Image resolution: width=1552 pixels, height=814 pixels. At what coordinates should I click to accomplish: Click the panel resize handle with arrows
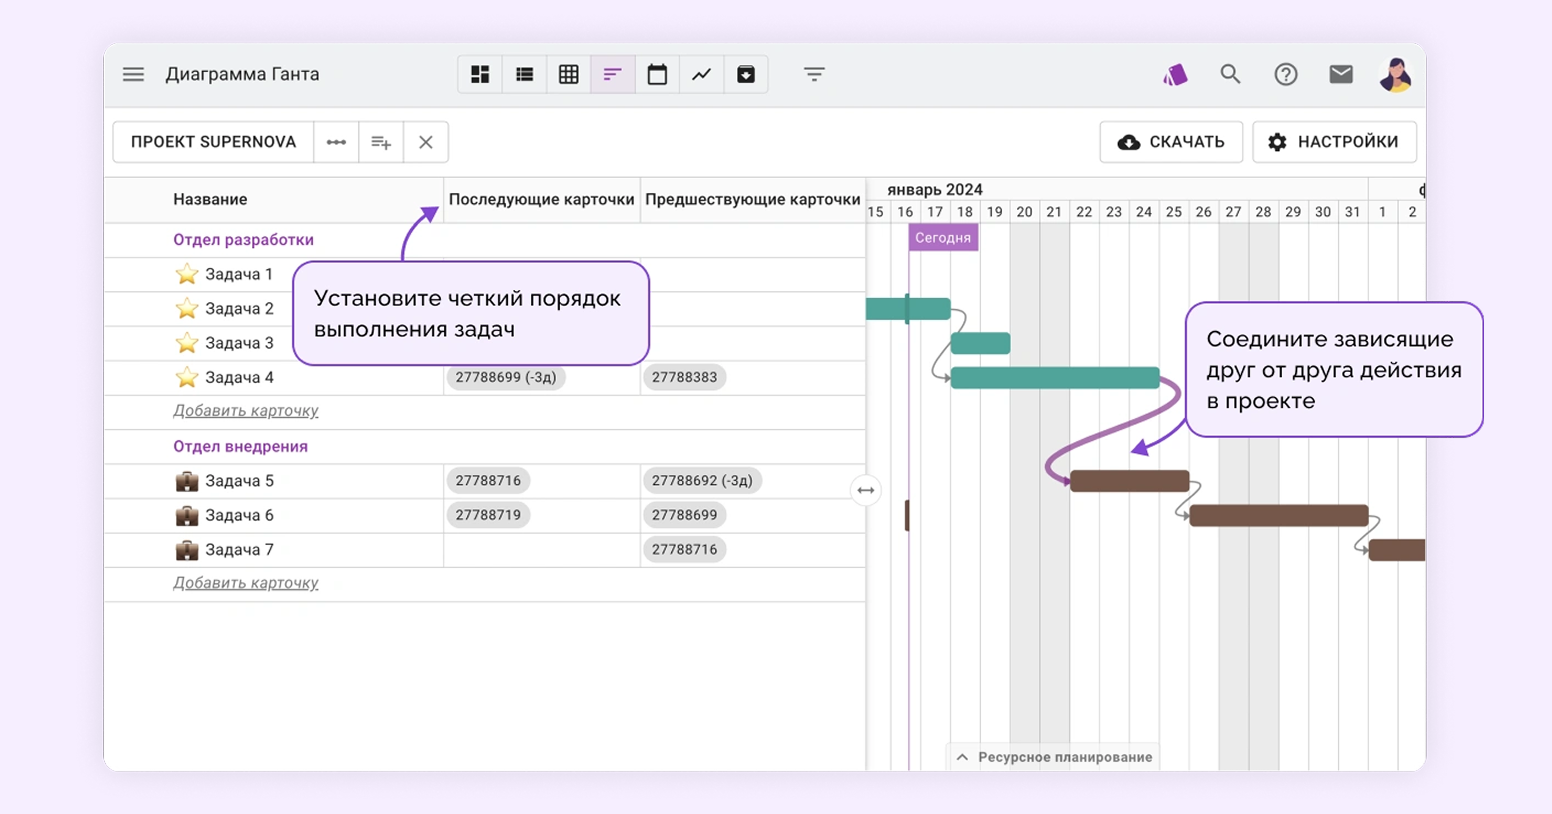click(866, 490)
